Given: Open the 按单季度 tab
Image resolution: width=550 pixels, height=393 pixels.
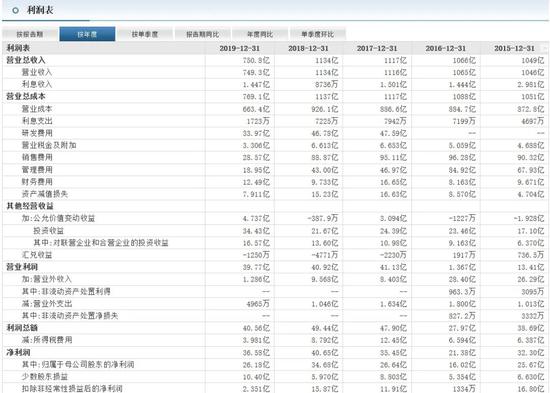Looking at the screenshot, I should pyautogui.click(x=145, y=34).
